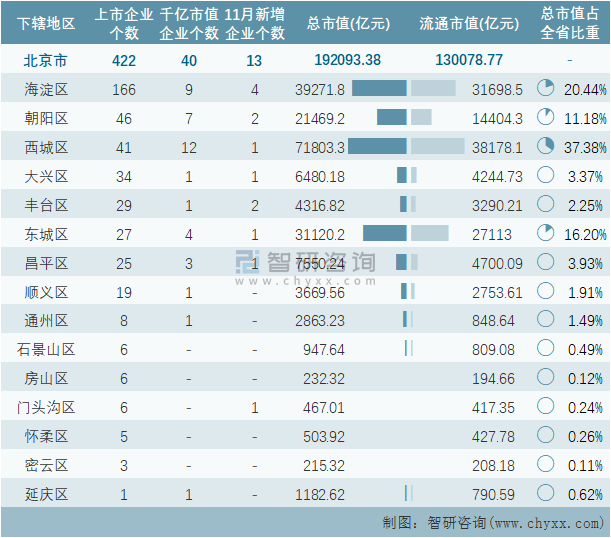Click the 石景山区 row label
Screen dimensions: 611x538
click(x=47, y=350)
